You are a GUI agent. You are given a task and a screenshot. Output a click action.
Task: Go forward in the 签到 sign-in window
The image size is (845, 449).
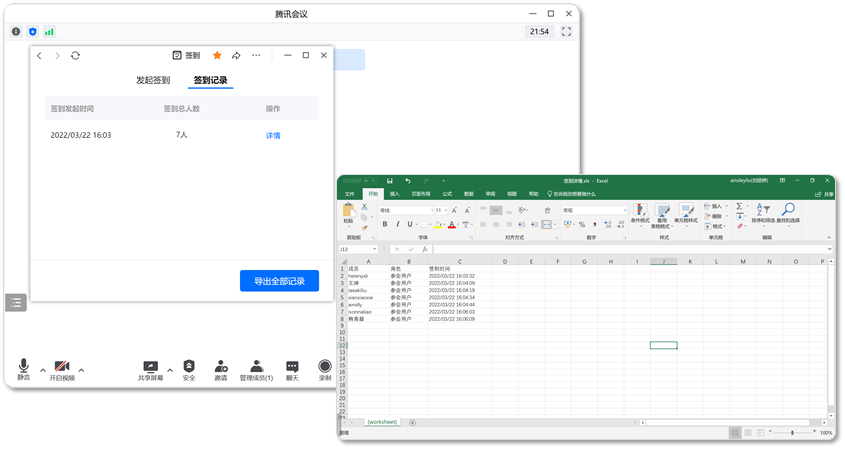tap(57, 56)
